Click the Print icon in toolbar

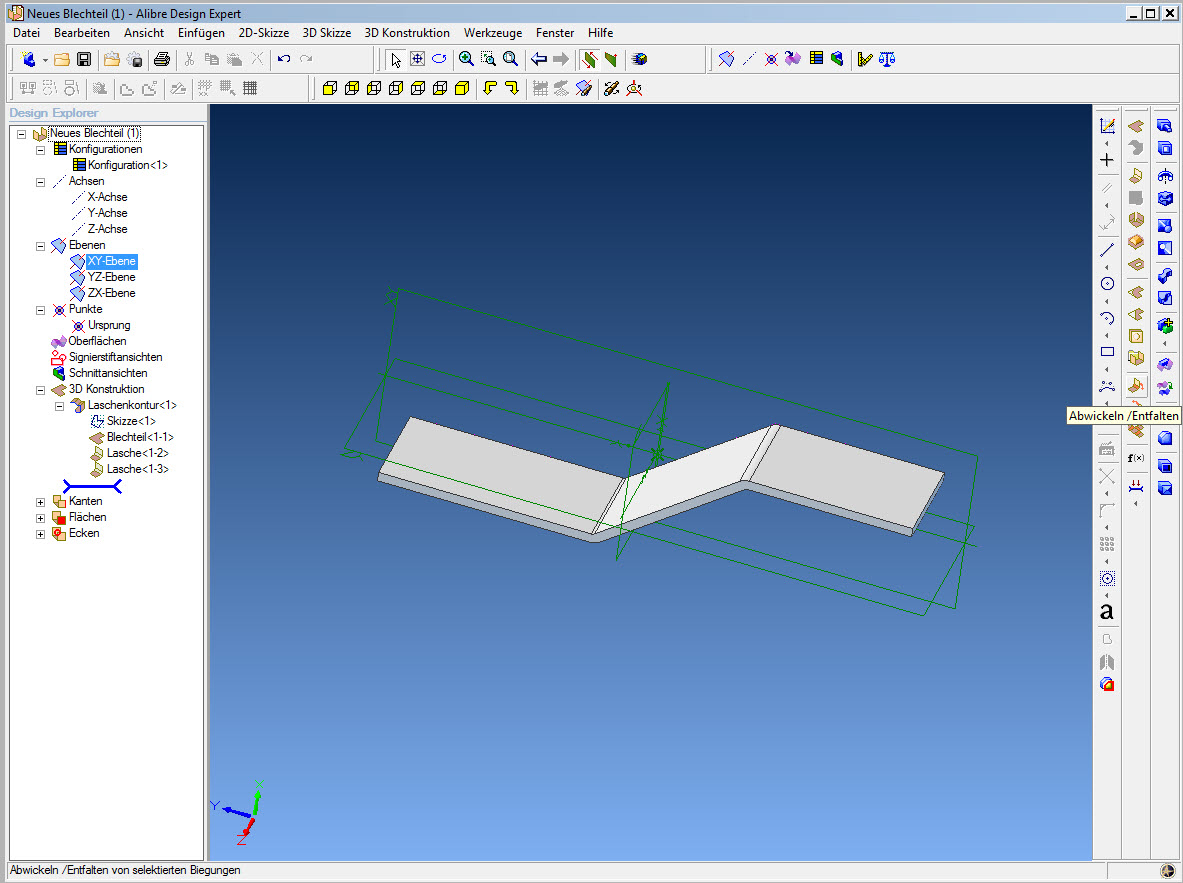161,59
